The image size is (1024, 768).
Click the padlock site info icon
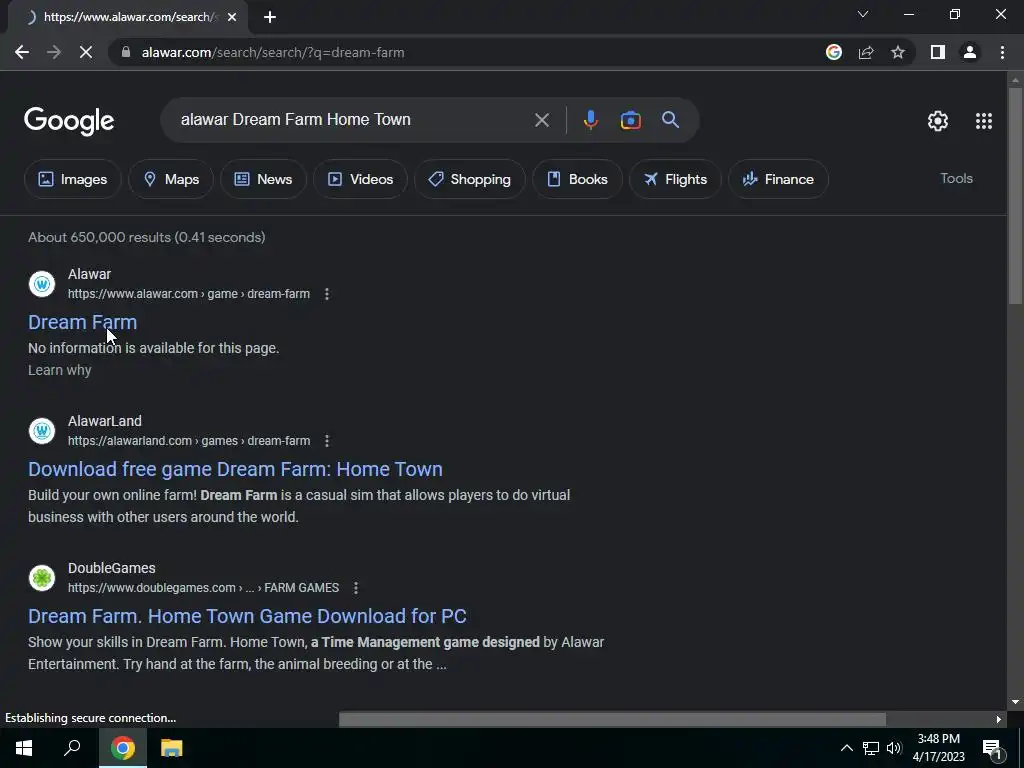coord(126,52)
